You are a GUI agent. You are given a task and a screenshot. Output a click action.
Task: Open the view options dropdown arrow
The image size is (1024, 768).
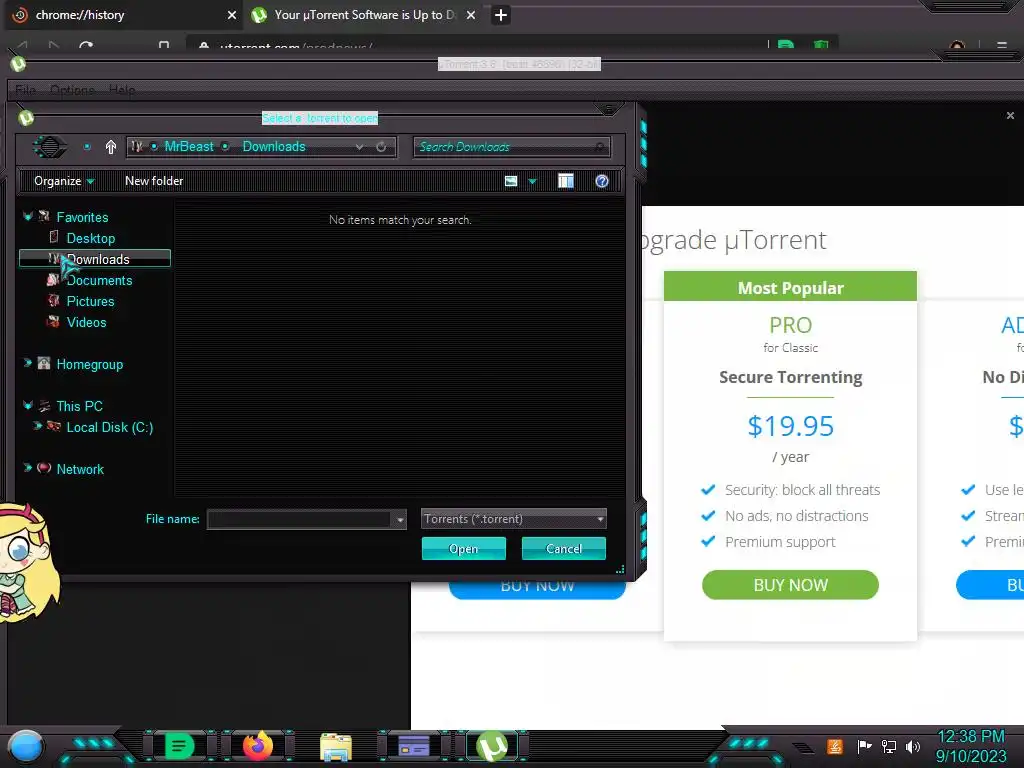tap(532, 182)
